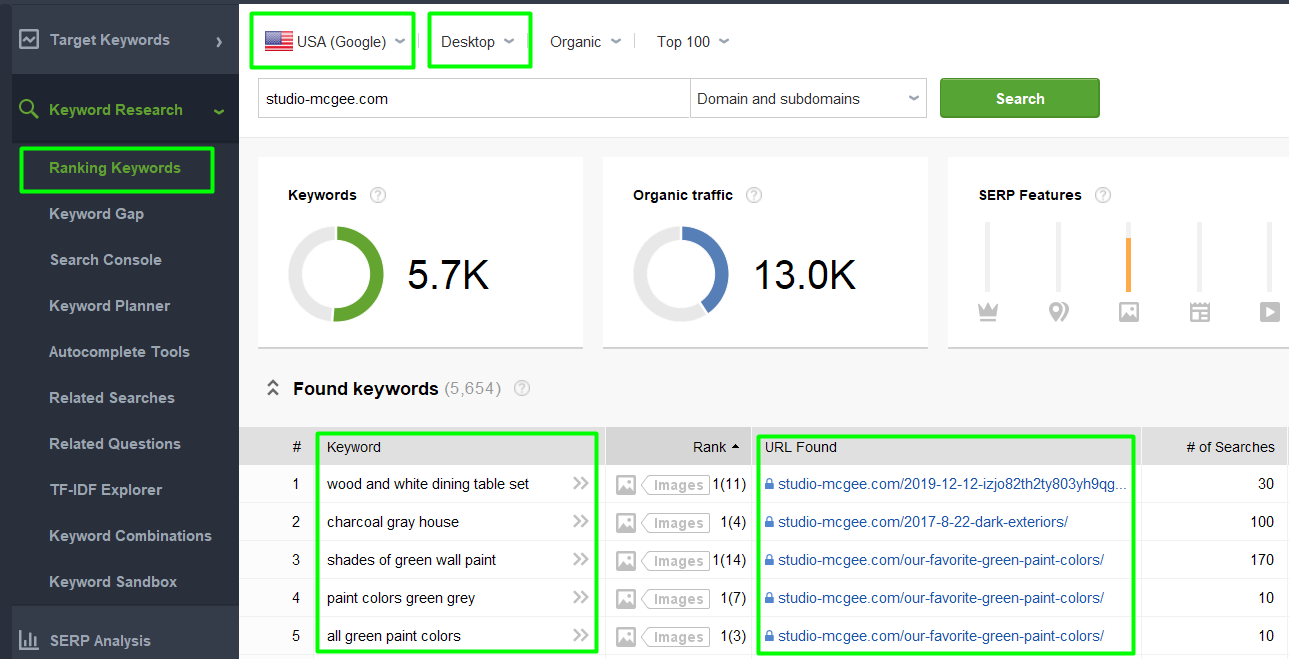The width and height of the screenshot is (1289, 659).
Task: Open Keyword Planner in the sidebar
Action: [x=109, y=306]
